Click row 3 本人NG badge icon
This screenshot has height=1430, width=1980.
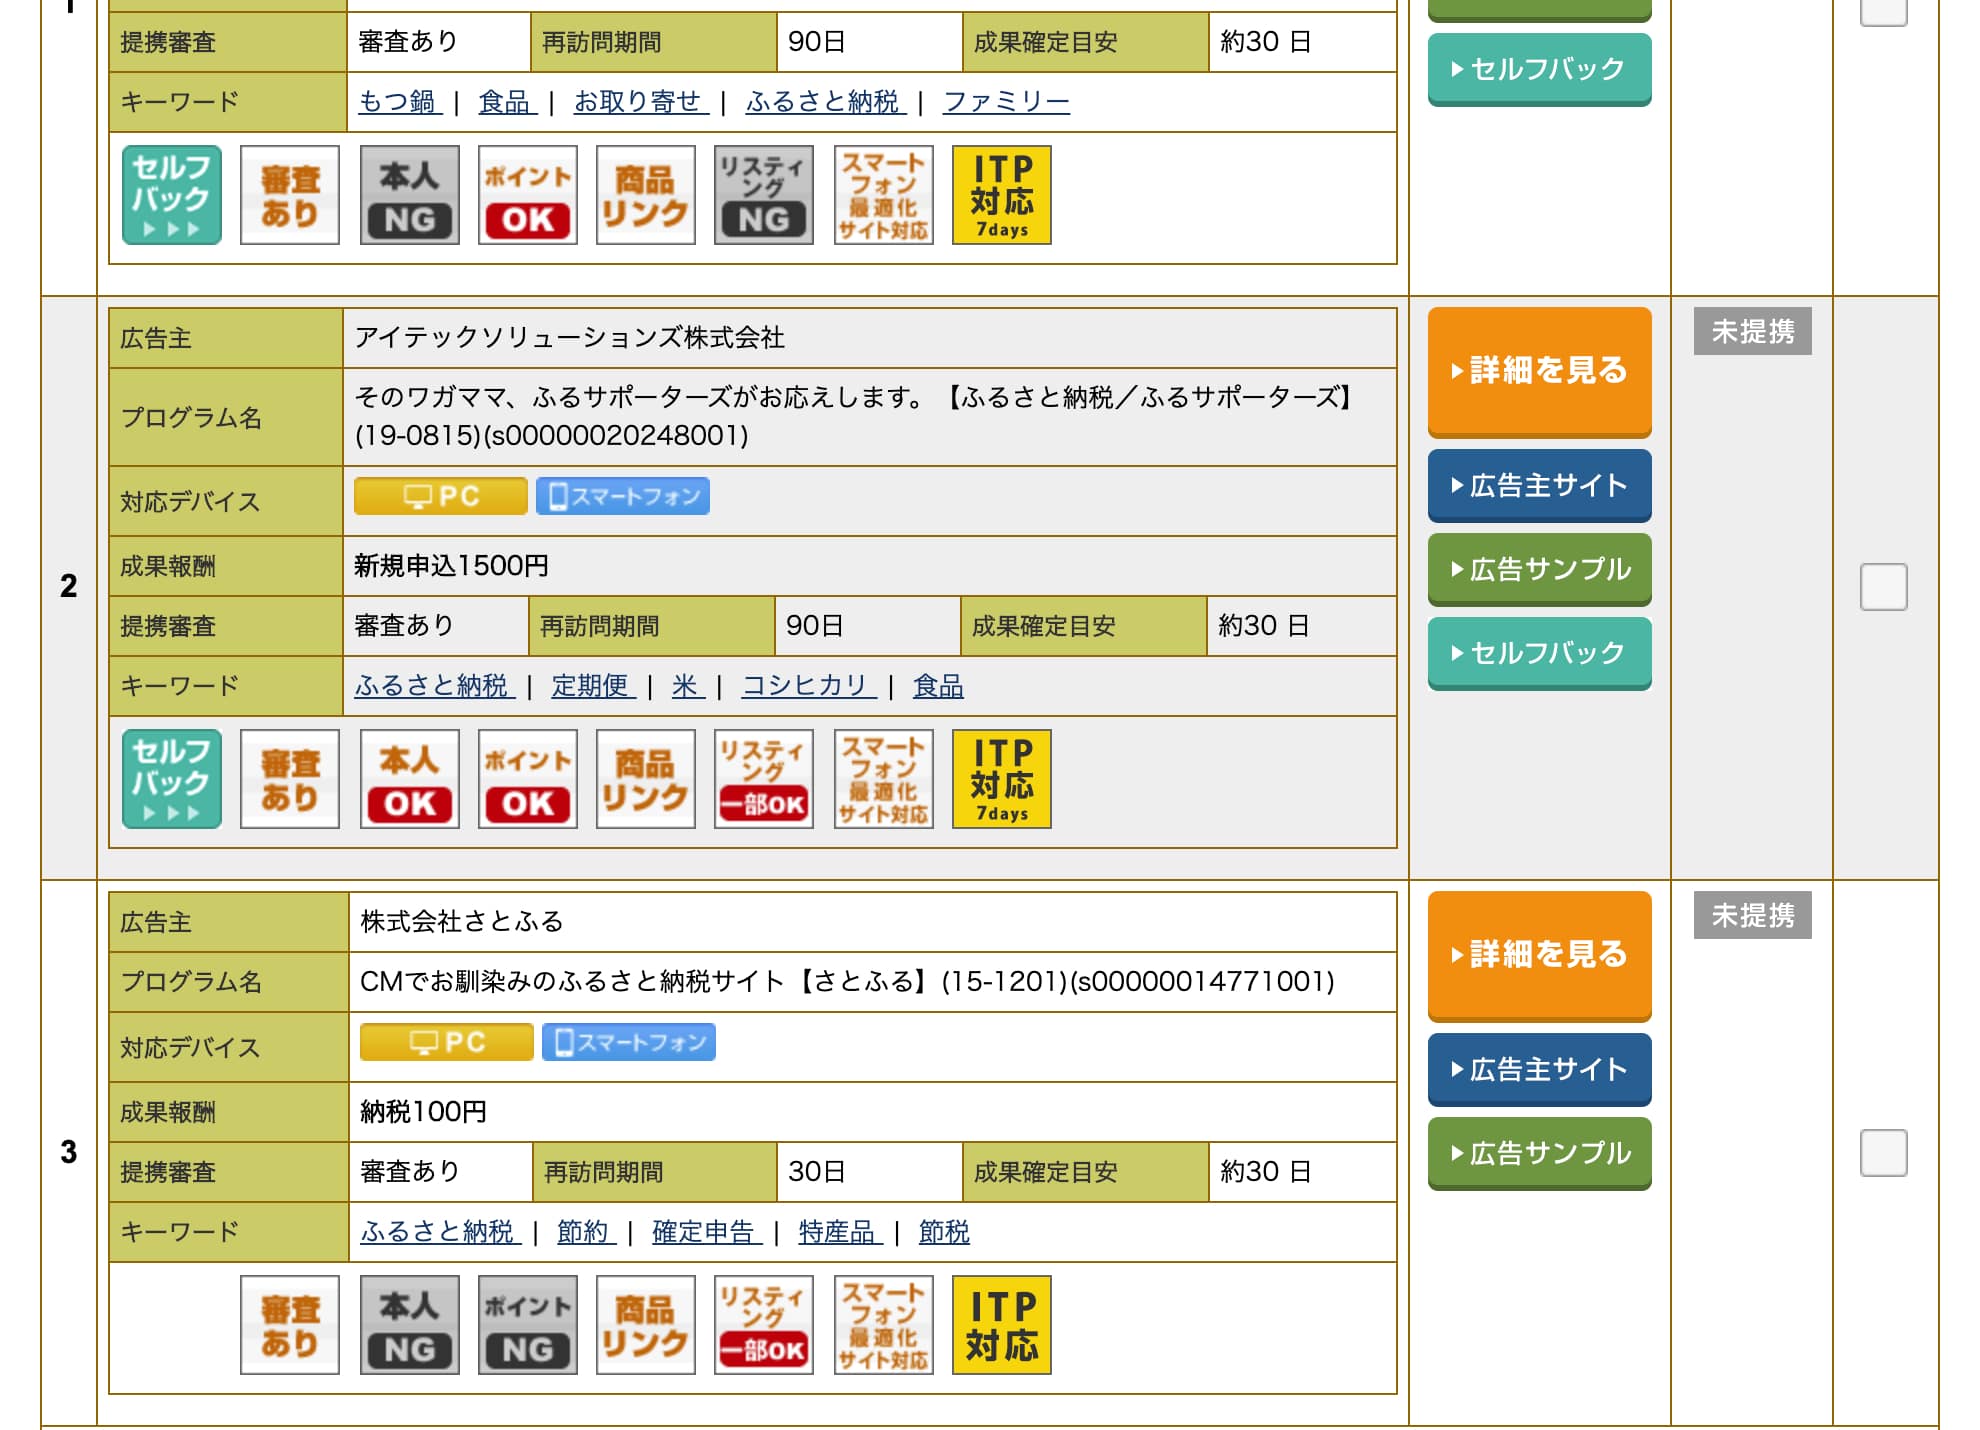click(x=409, y=1325)
